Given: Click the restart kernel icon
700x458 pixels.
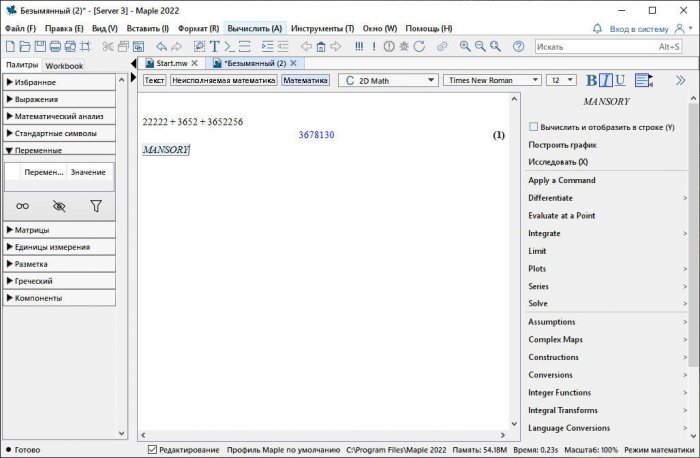Looking at the screenshot, I should pos(417,47).
